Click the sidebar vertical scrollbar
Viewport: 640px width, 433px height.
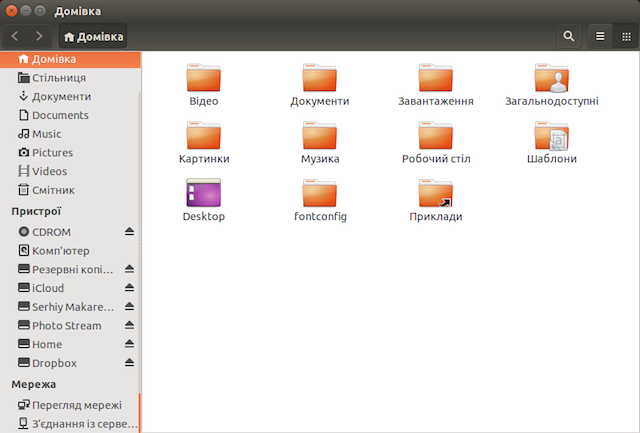140,412
